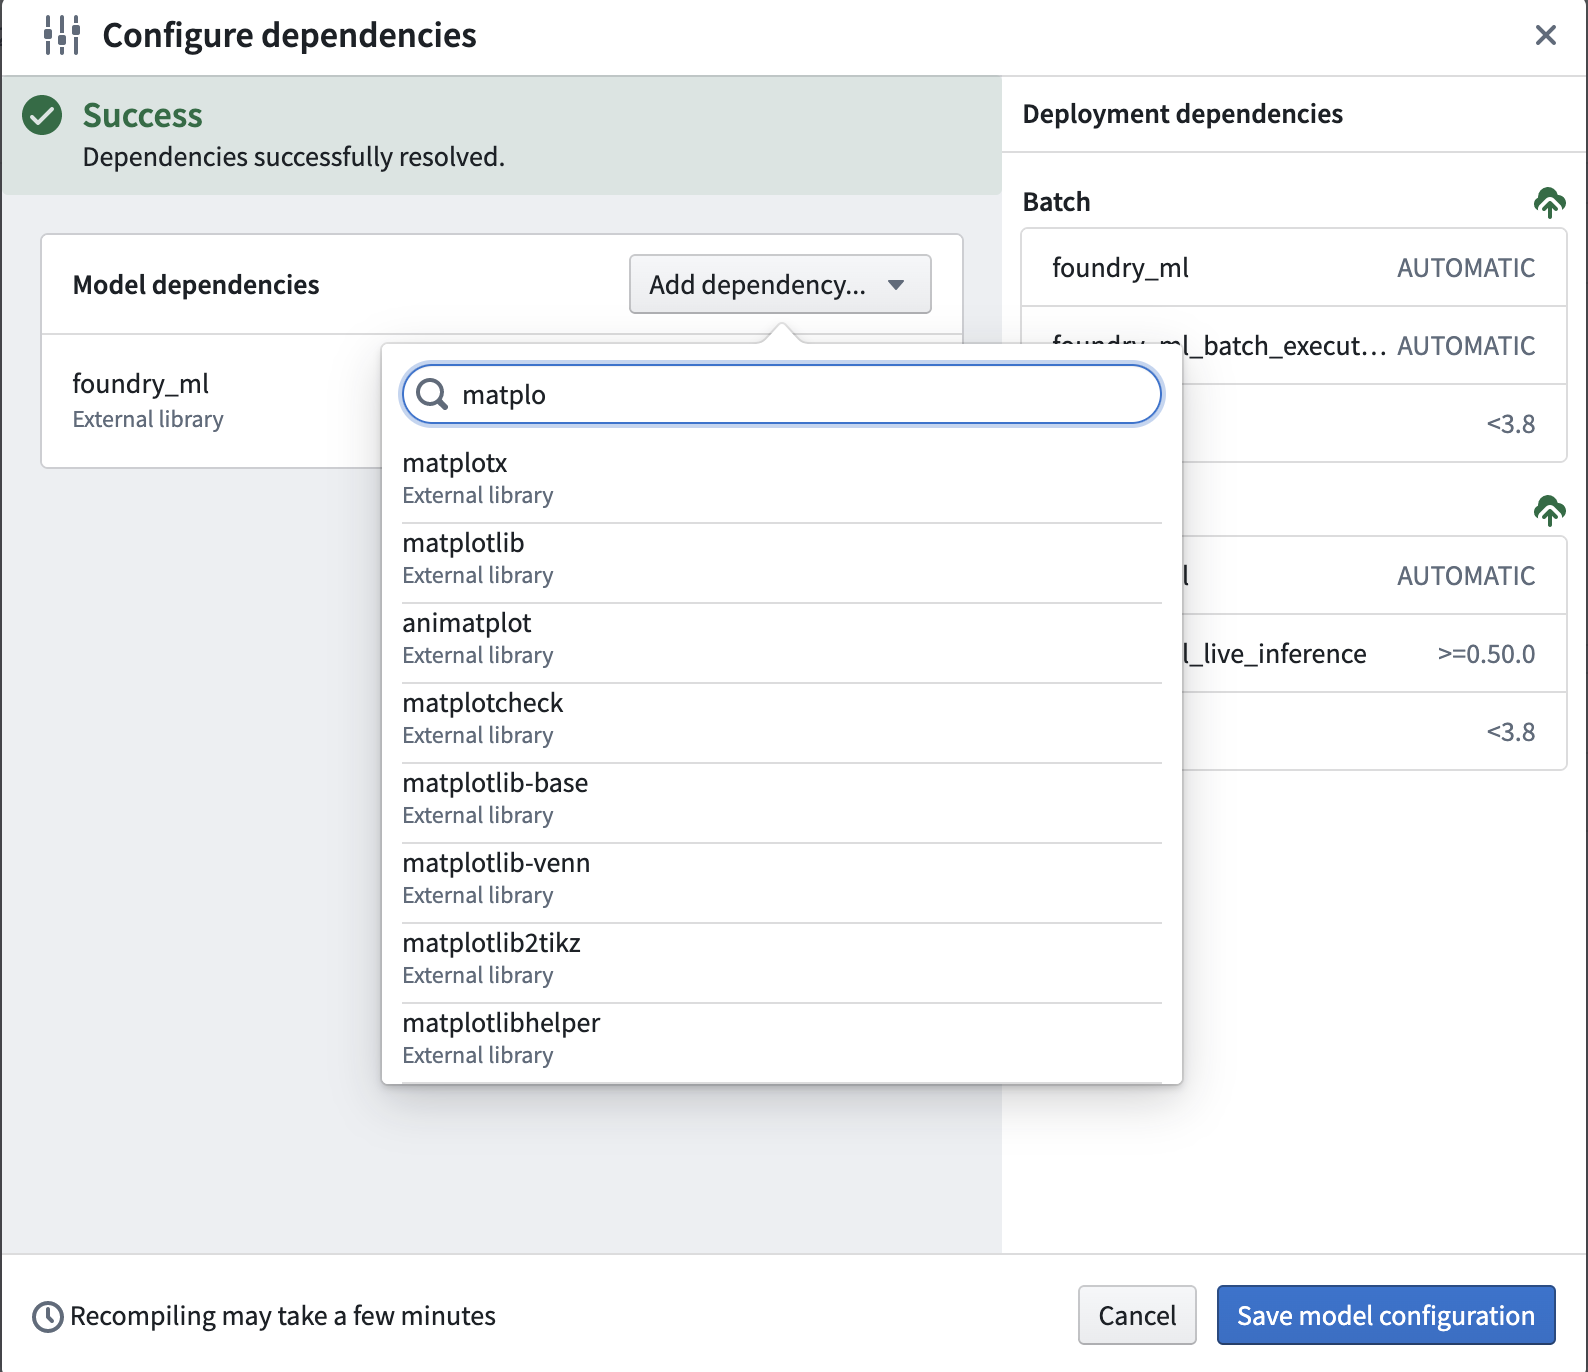
Task: Cancel the dependency configuration
Action: click(1137, 1315)
